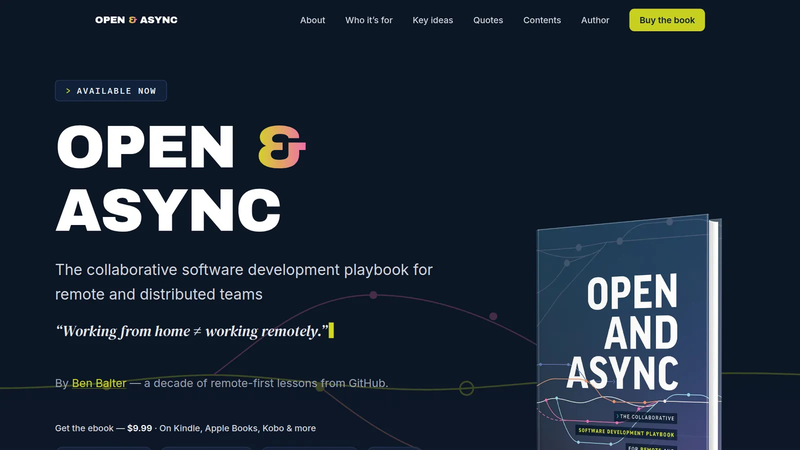Click the large Open & Async headline

tap(181, 178)
